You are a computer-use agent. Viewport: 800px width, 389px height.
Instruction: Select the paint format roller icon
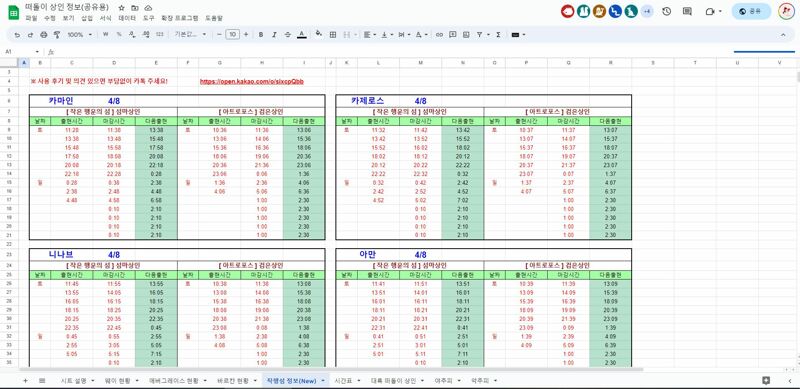(x=56, y=35)
